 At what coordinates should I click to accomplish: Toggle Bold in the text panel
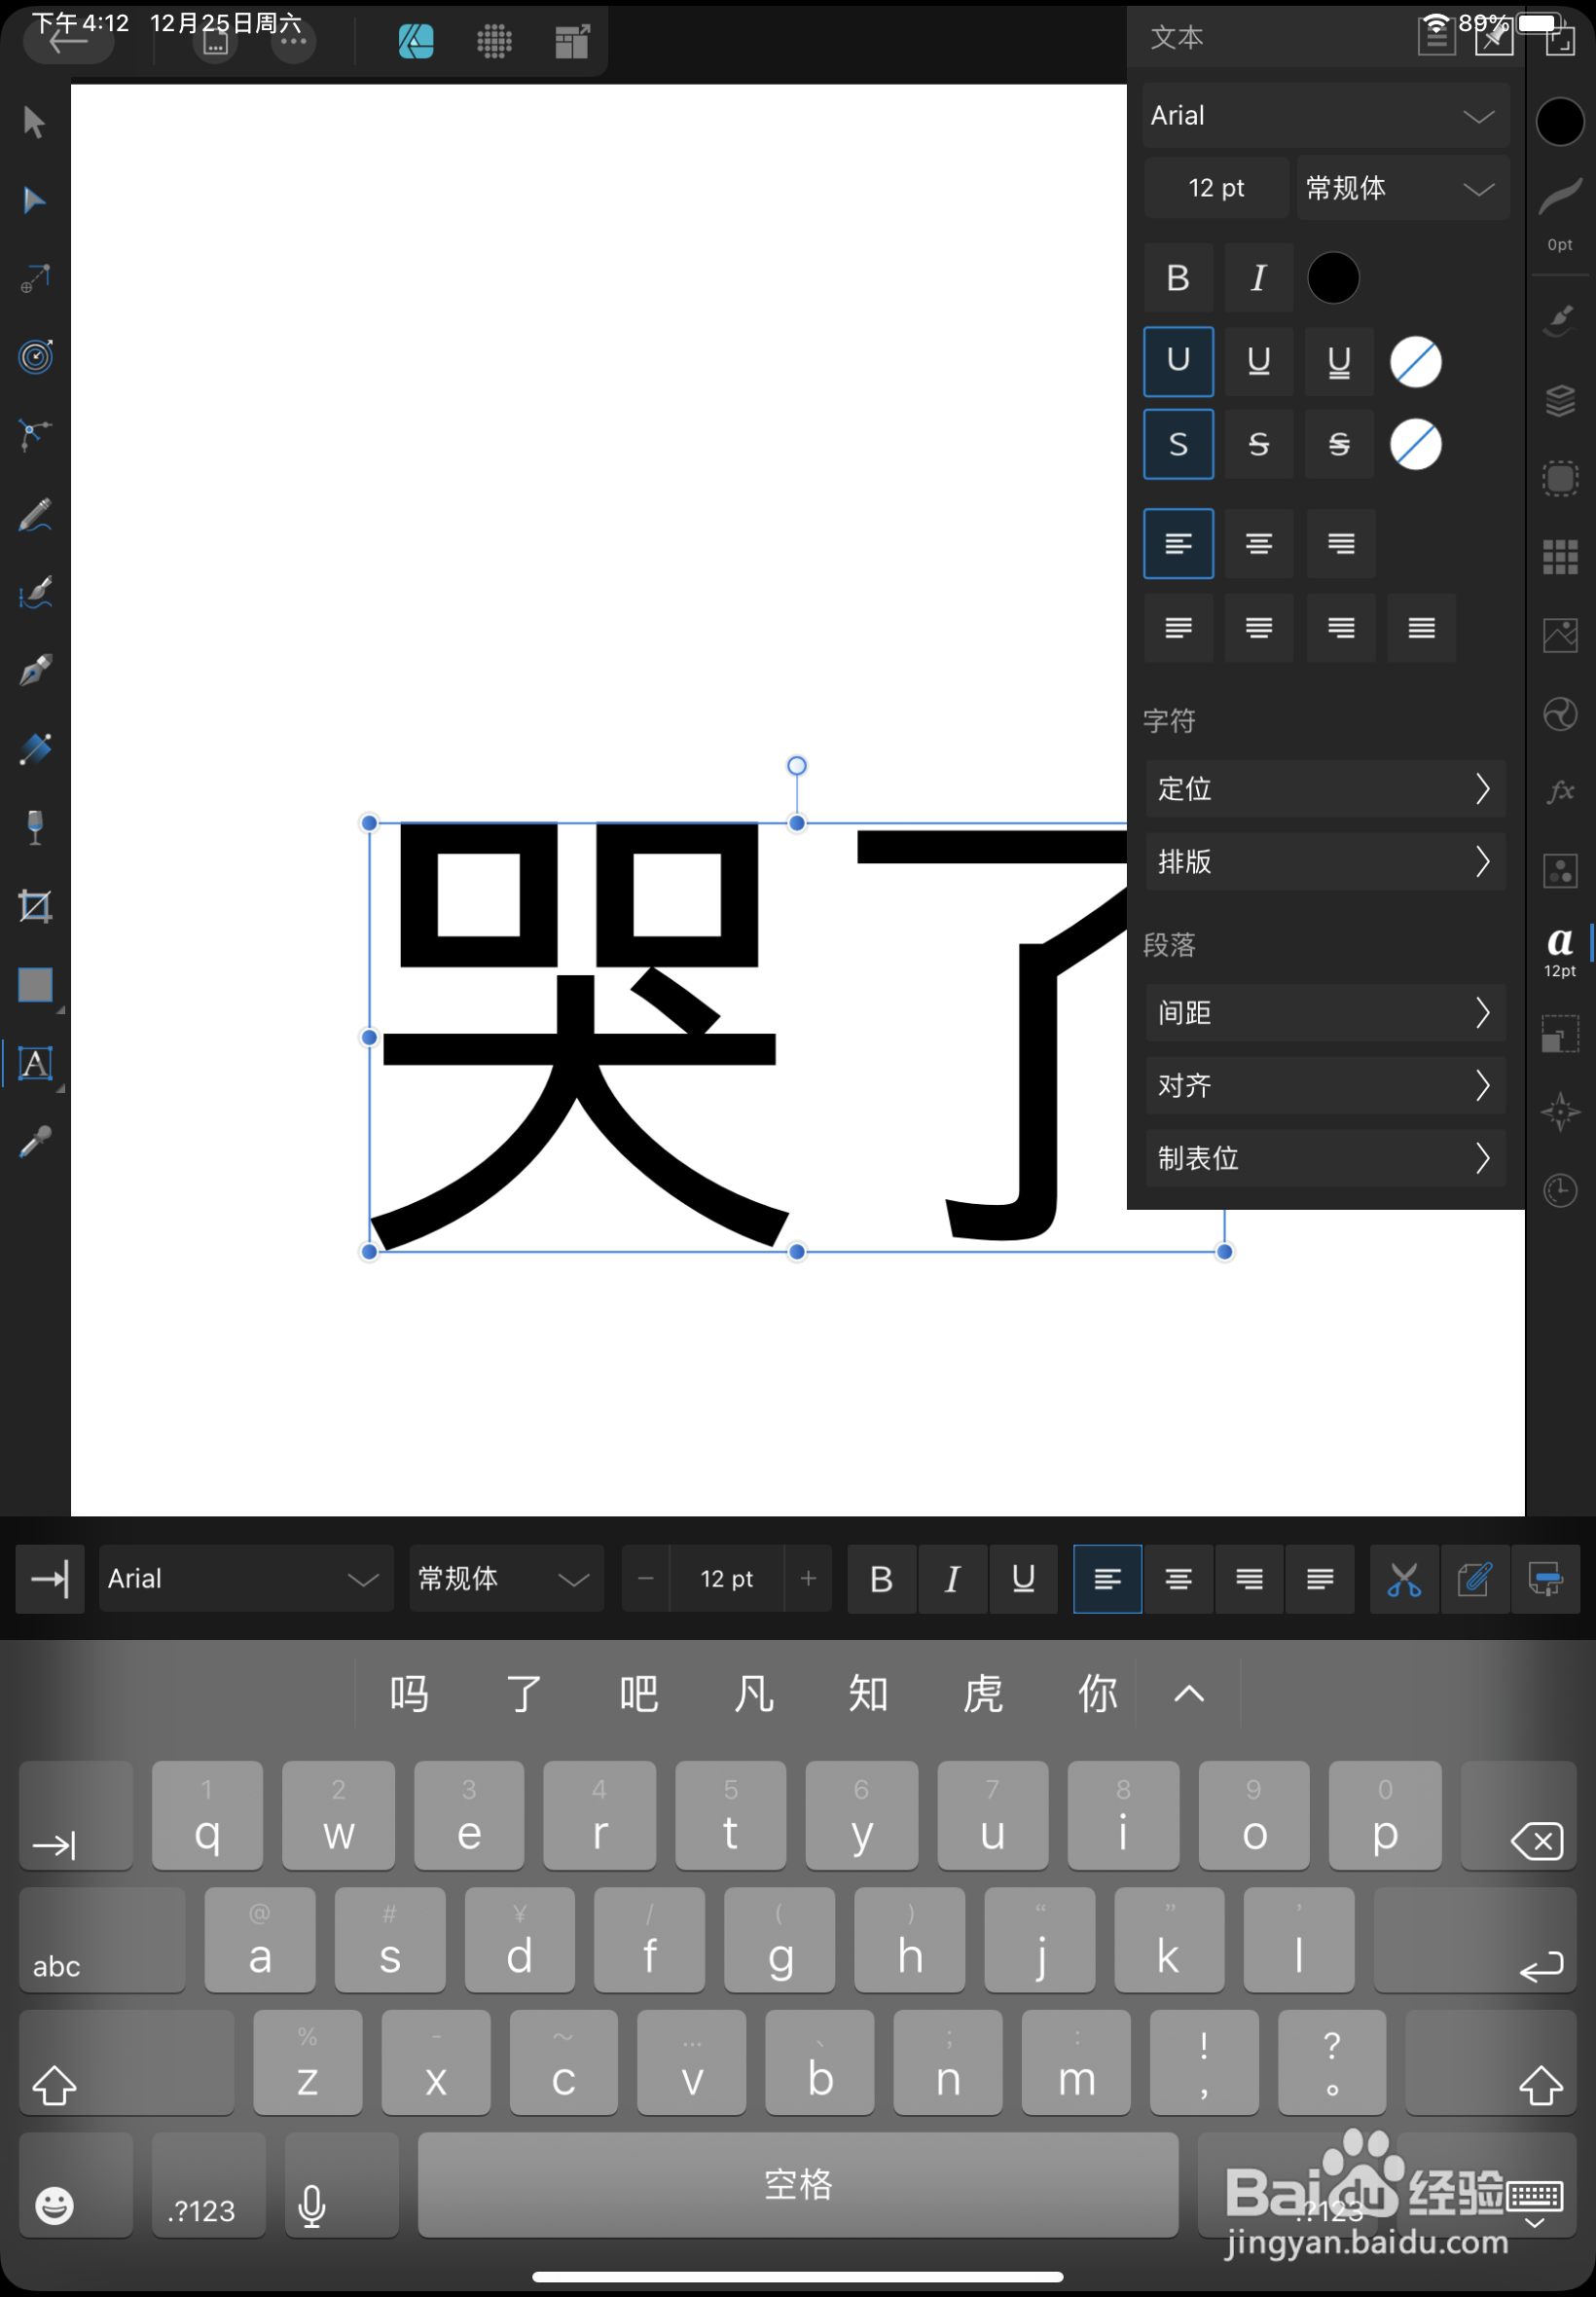click(x=1178, y=277)
